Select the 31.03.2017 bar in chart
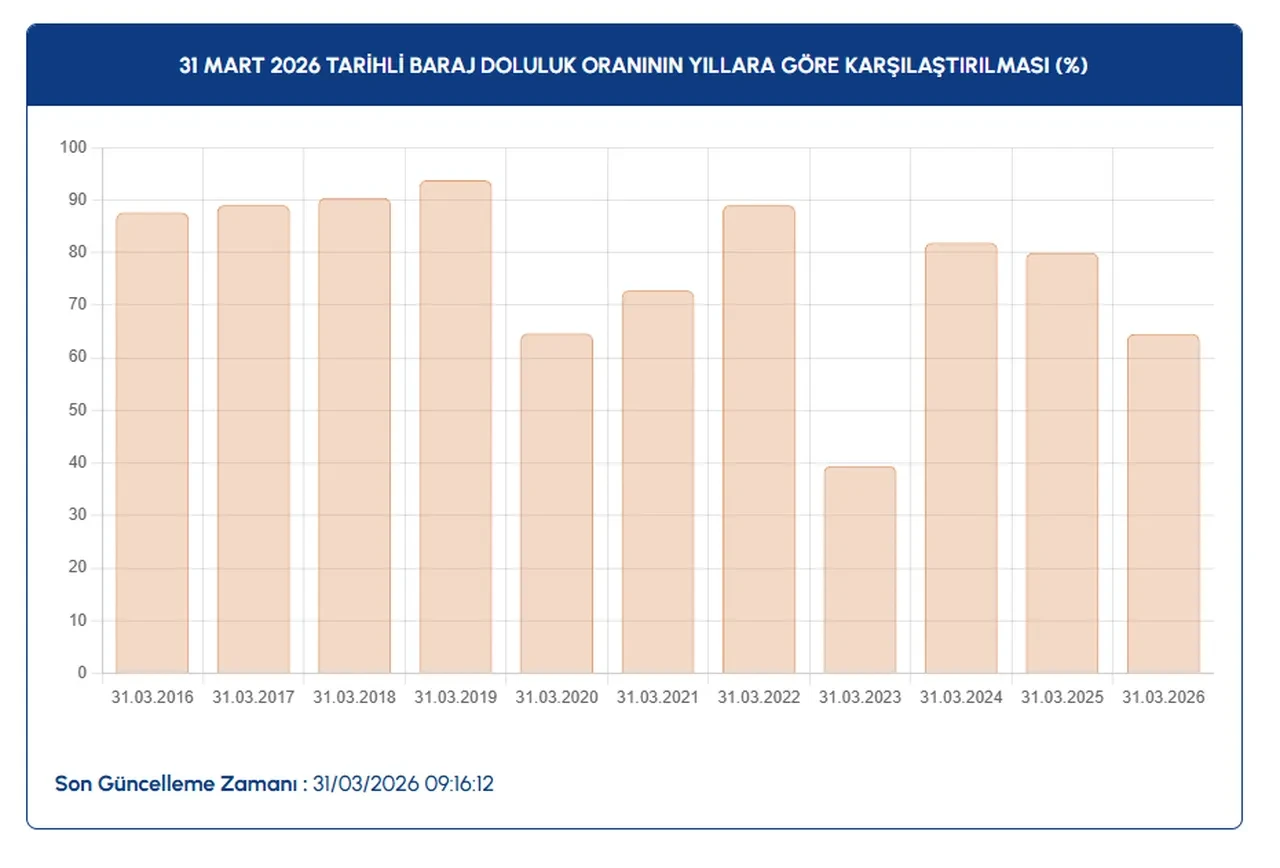Viewport: 1280px width, 868px height. click(253, 439)
